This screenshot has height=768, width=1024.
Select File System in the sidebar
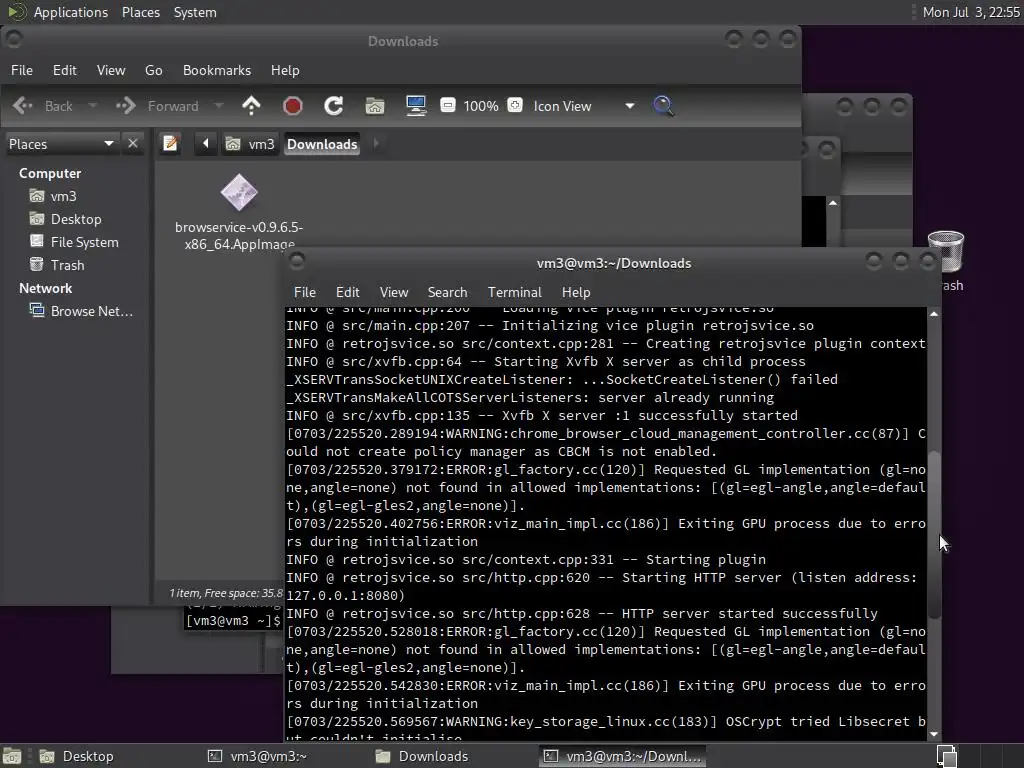pyautogui.click(x=84, y=242)
